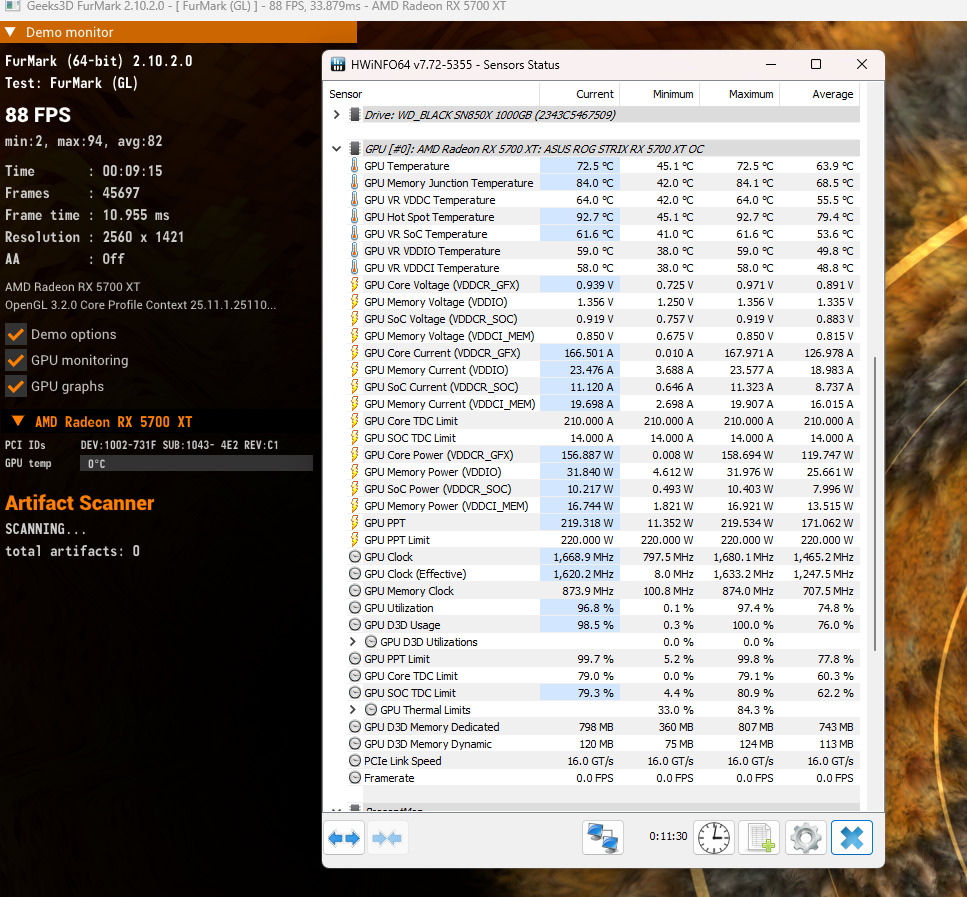Select the GPU Temperature row label

tap(406, 166)
